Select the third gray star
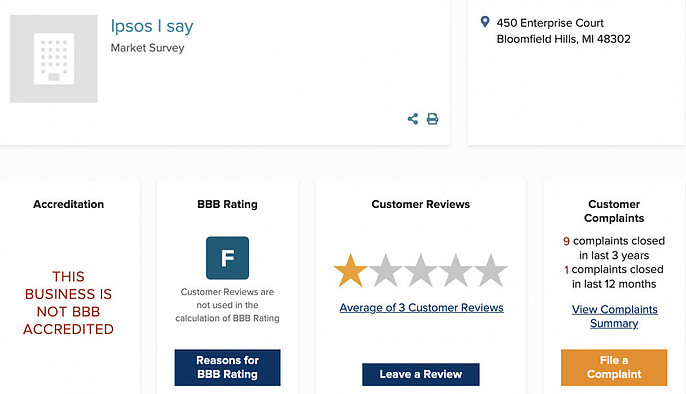The height and width of the screenshot is (394, 686). point(420,271)
